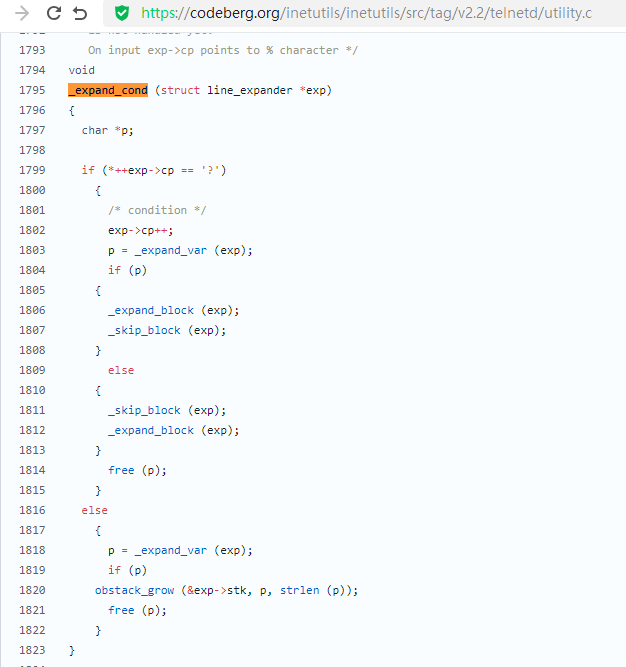Select line number 1795
The width and height of the screenshot is (626, 667).
coord(32,90)
